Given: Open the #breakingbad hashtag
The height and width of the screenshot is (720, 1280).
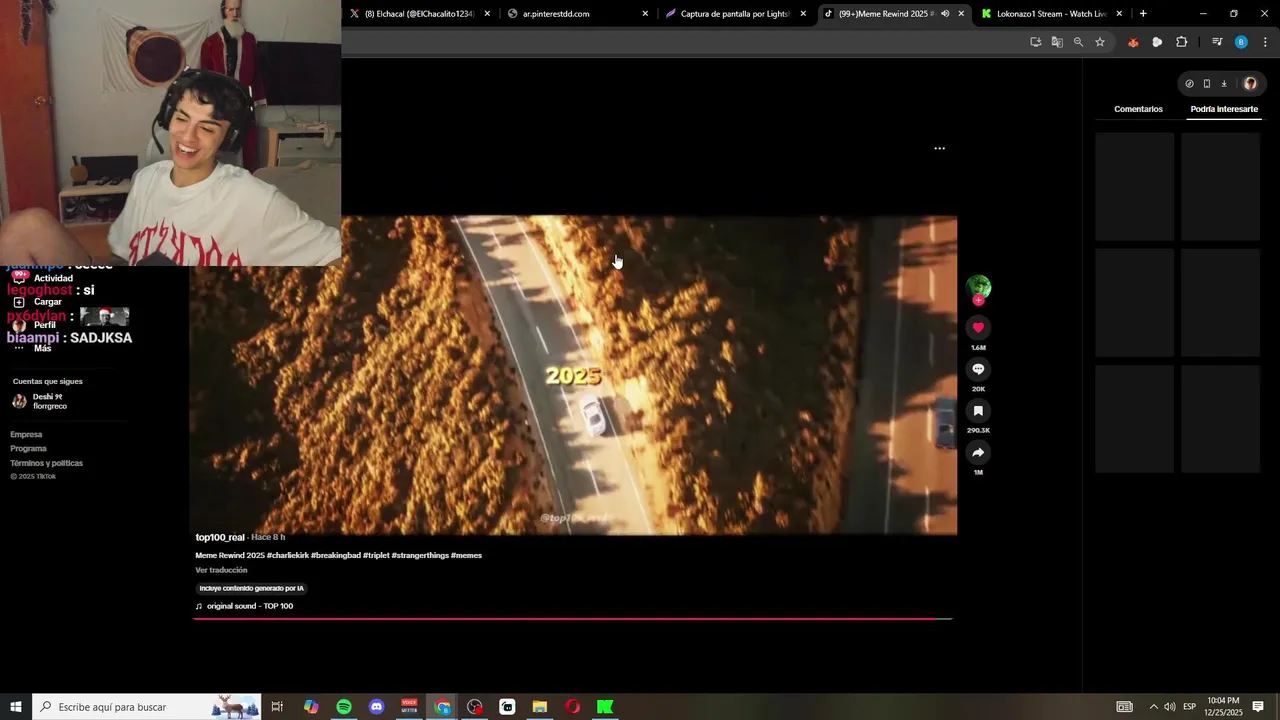Looking at the screenshot, I should click(335, 555).
